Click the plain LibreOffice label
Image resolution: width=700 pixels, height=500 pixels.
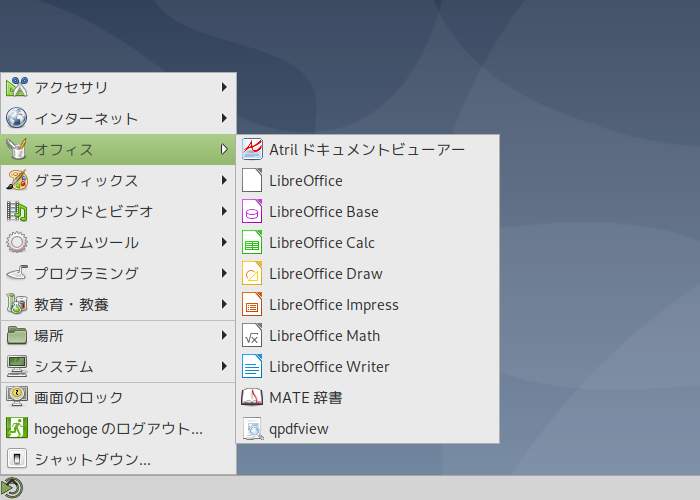pos(306,180)
